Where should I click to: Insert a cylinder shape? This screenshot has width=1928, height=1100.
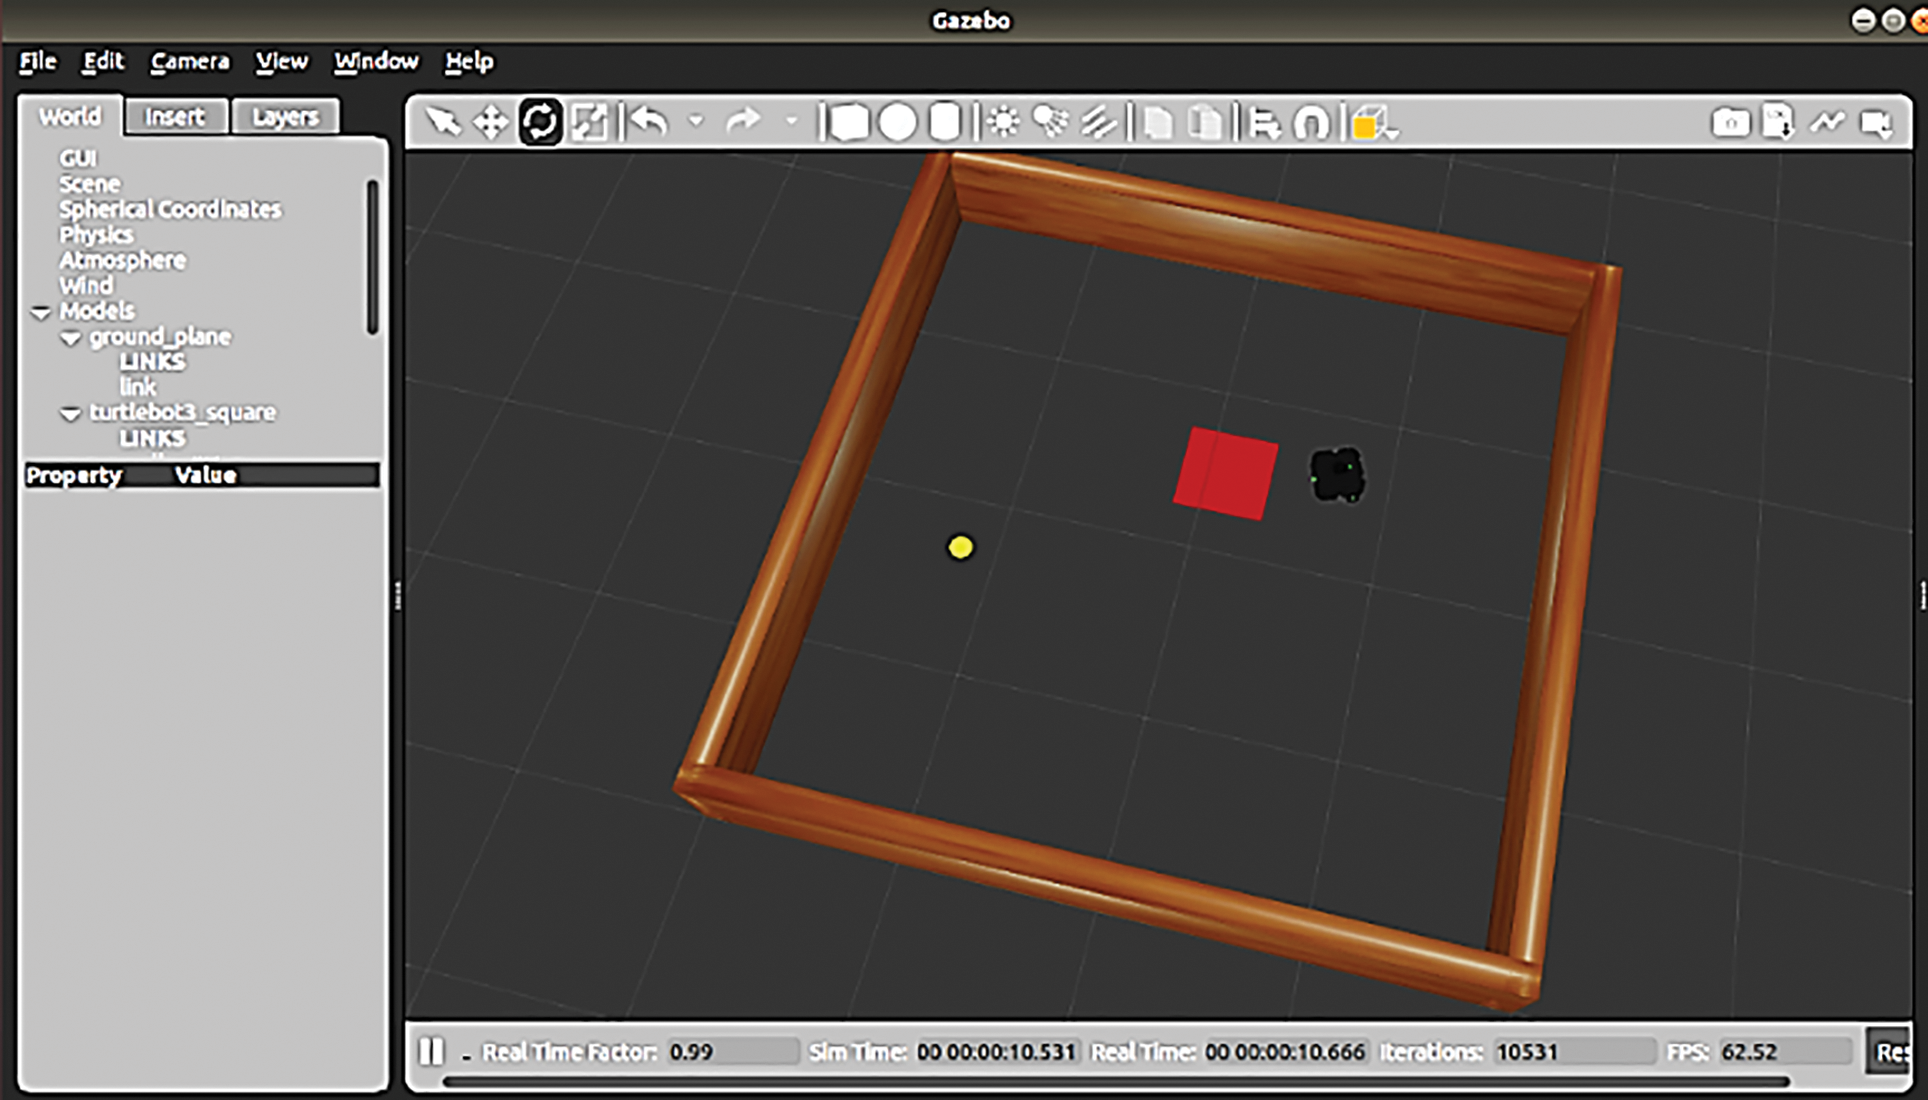click(x=944, y=123)
